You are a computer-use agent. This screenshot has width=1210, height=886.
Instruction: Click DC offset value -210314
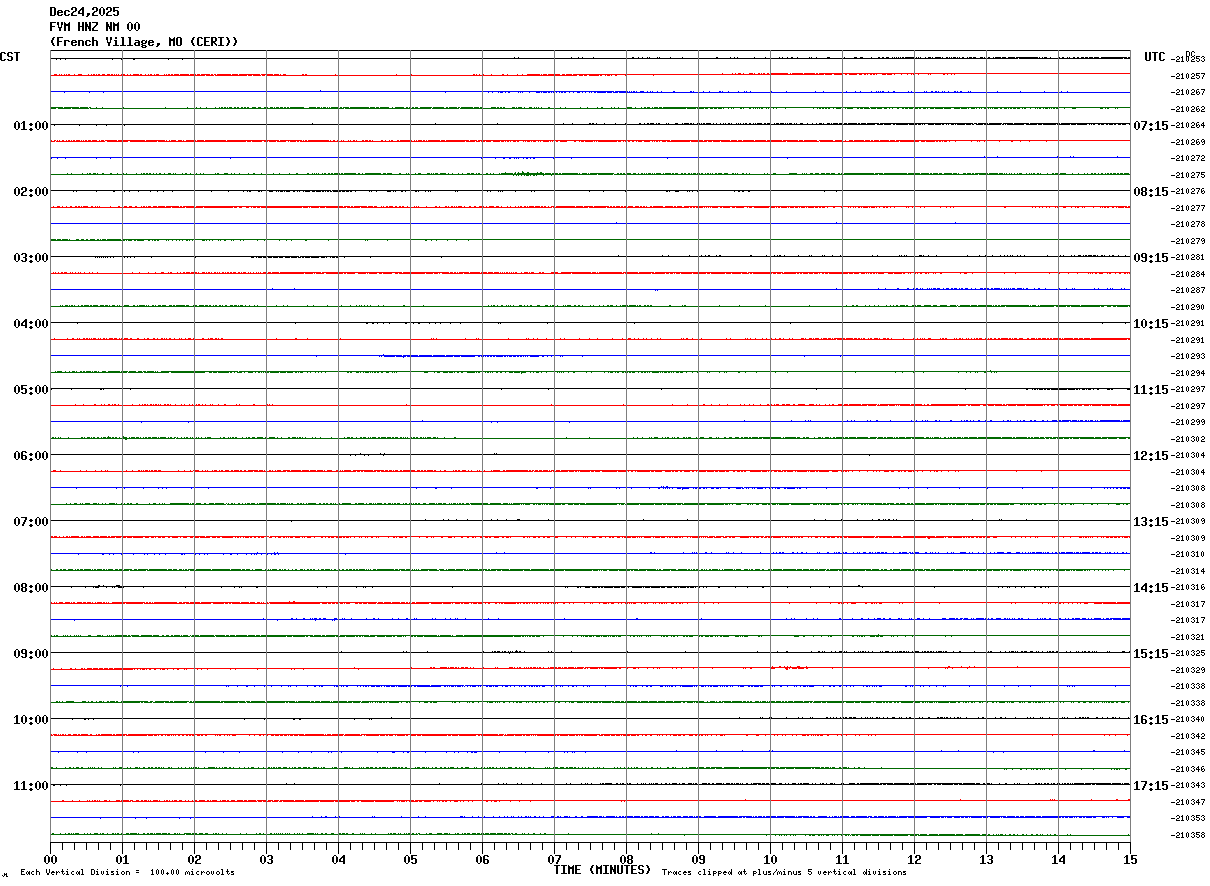pyautogui.click(x=1188, y=571)
